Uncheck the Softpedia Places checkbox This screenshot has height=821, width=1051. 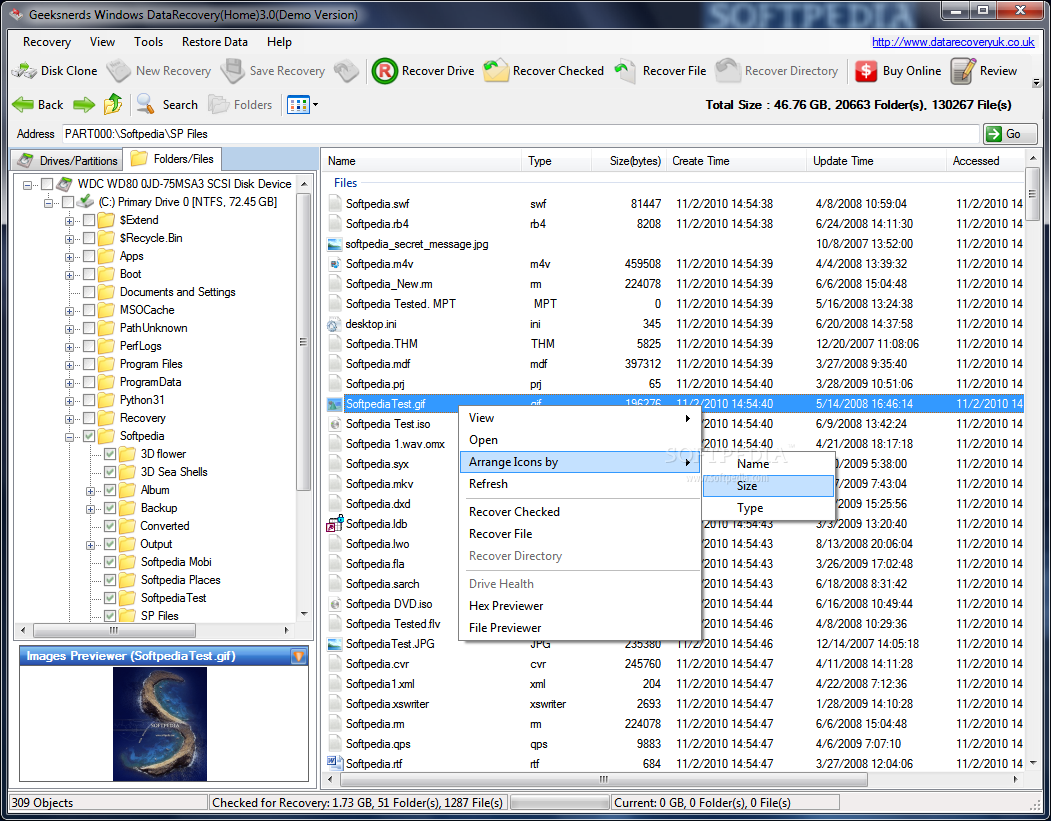pyautogui.click(x=110, y=580)
